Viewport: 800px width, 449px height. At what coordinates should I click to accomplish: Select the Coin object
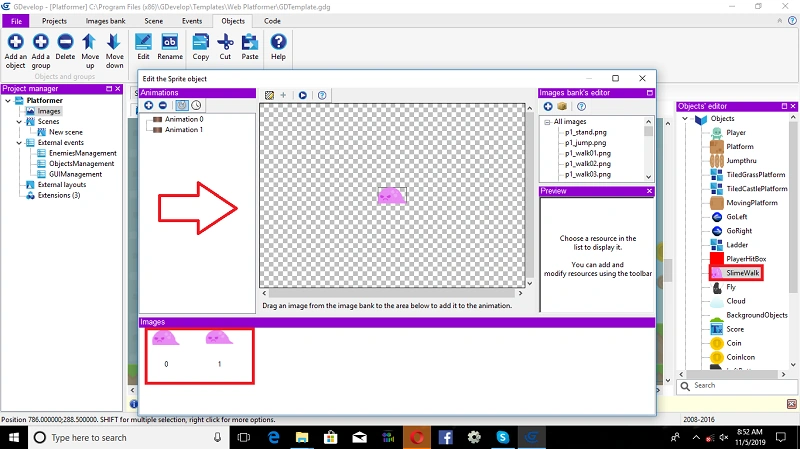tap(734, 343)
